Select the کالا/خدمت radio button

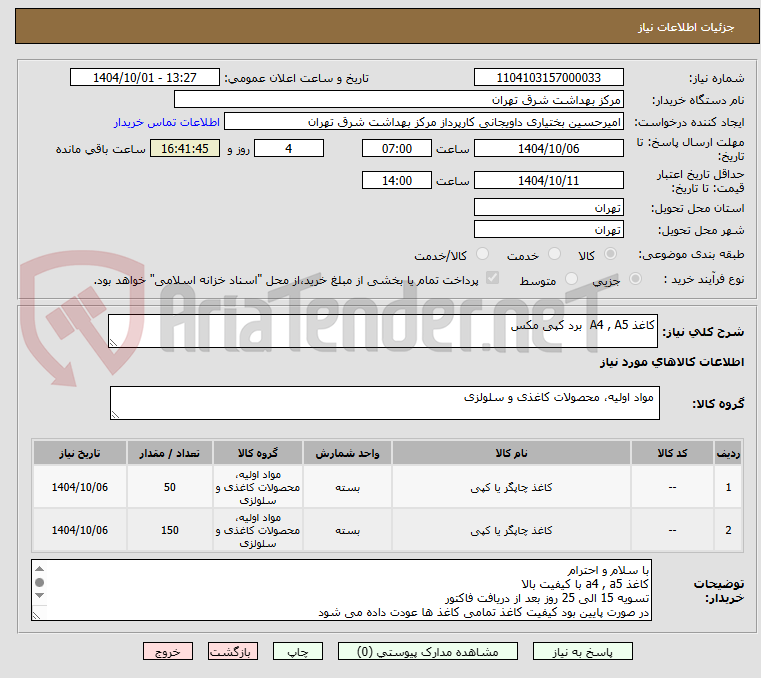[482, 254]
